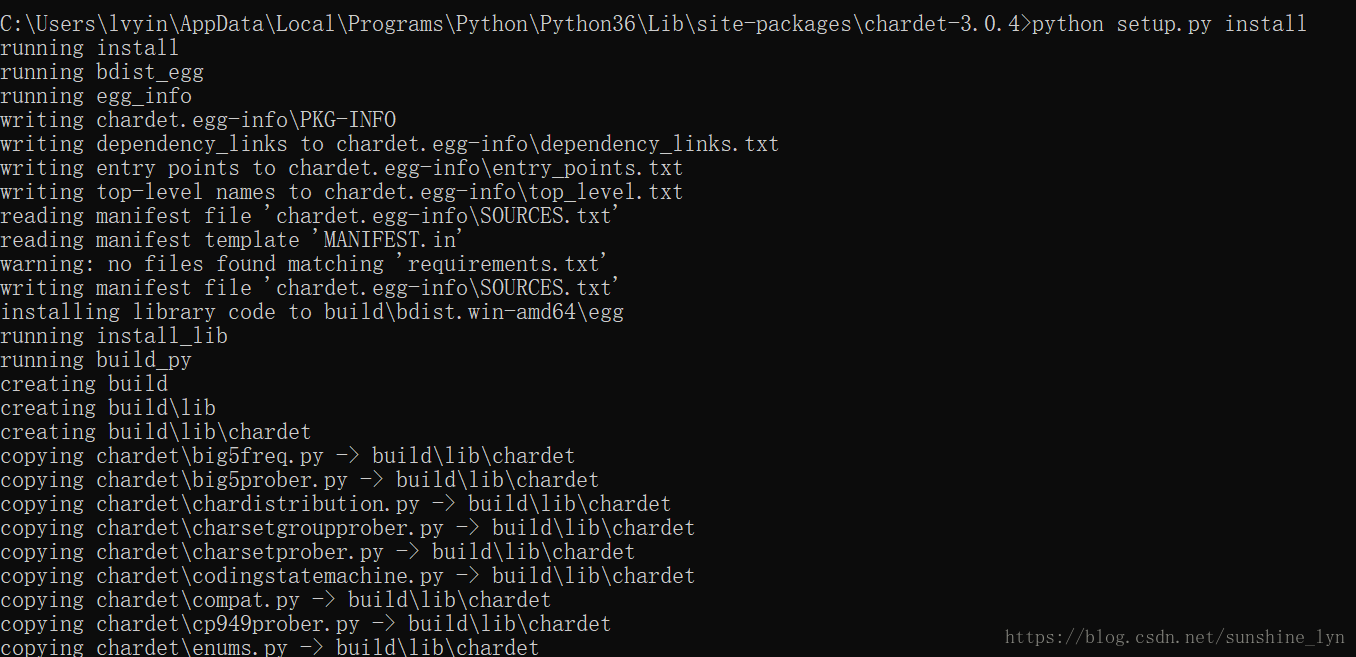Click the top_level.txt output line

coord(342,192)
